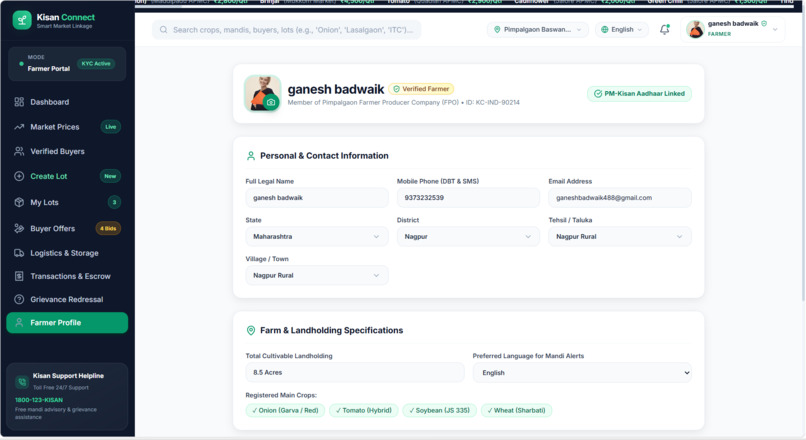The height and width of the screenshot is (440, 806).
Task: Click the PM-Kisan check circle icon
Action: coord(598,94)
